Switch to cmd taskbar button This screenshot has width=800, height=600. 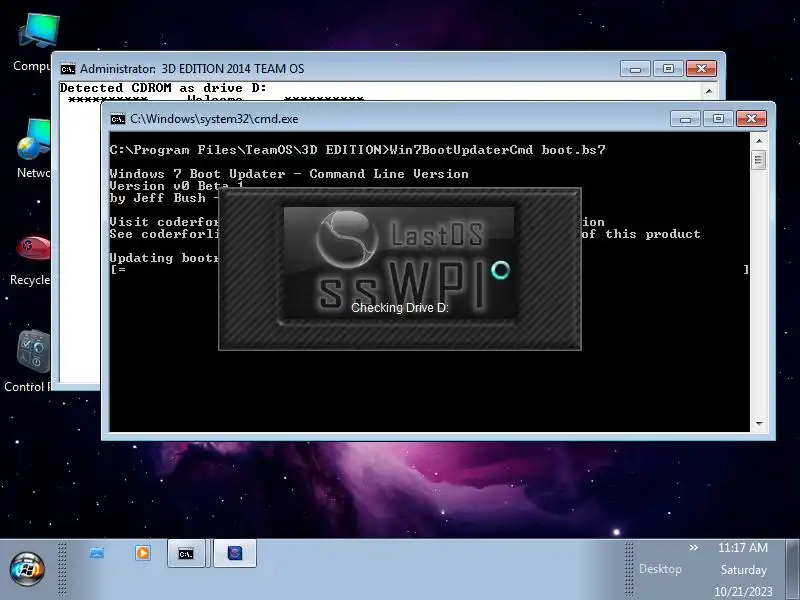pos(186,553)
